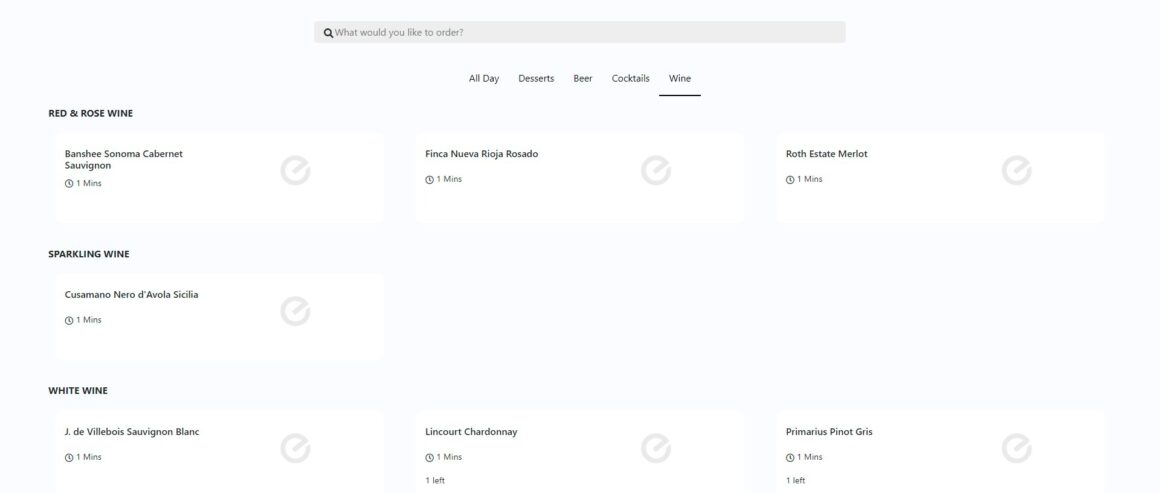This screenshot has height=493, width=1160.
Task: Click placeholder image on Lincourt Chardonnay card
Action: coord(656,449)
